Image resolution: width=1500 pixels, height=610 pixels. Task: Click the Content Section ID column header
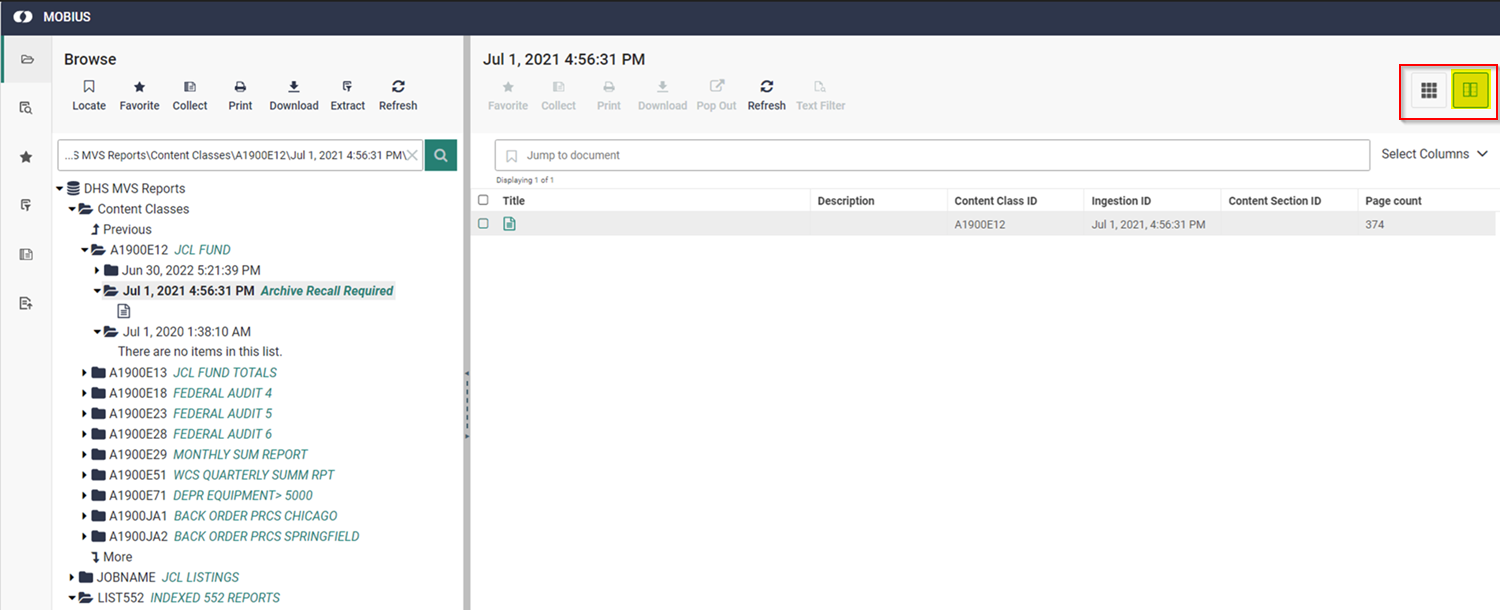1275,201
